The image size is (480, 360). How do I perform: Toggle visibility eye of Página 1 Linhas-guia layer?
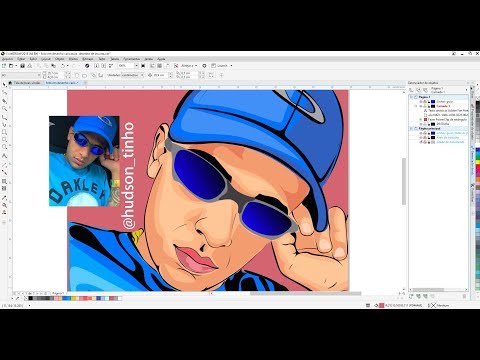point(421,102)
